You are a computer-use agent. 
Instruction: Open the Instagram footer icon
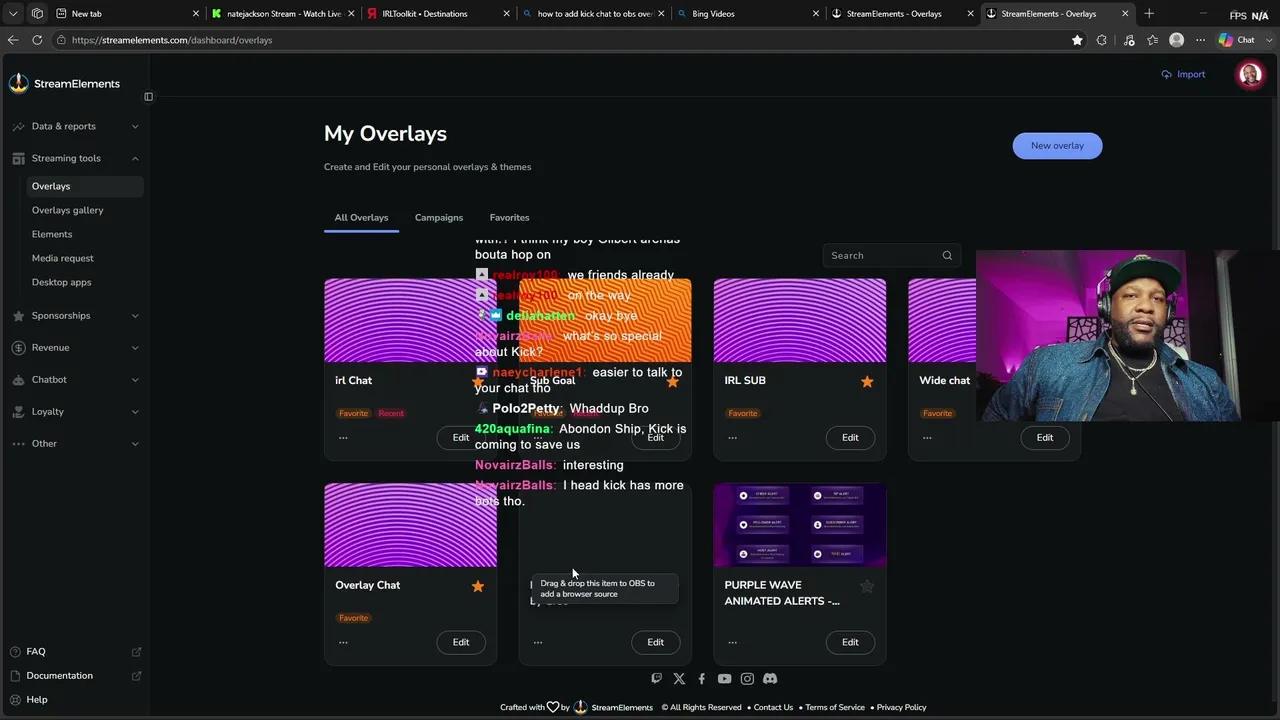(x=747, y=679)
